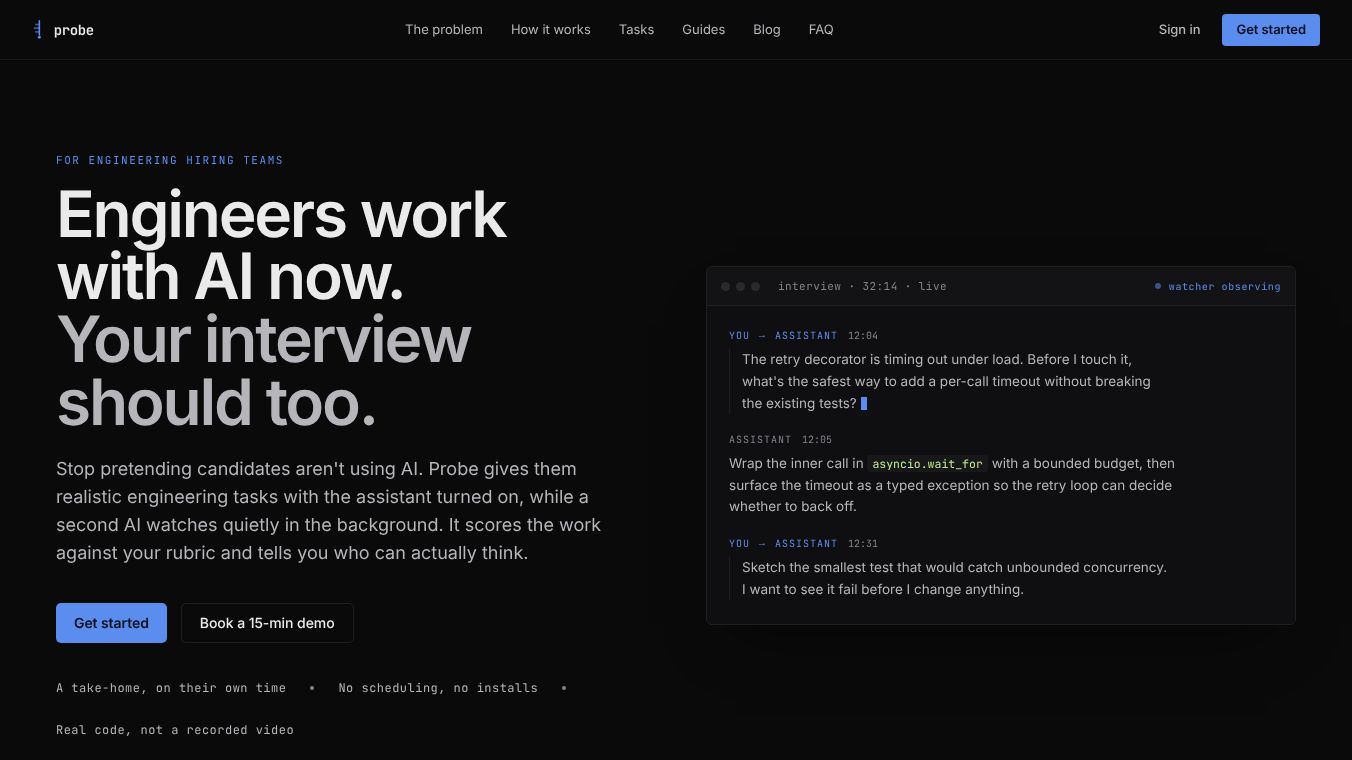Open The problem nav item
1352x760 pixels.
pyautogui.click(x=444, y=30)
